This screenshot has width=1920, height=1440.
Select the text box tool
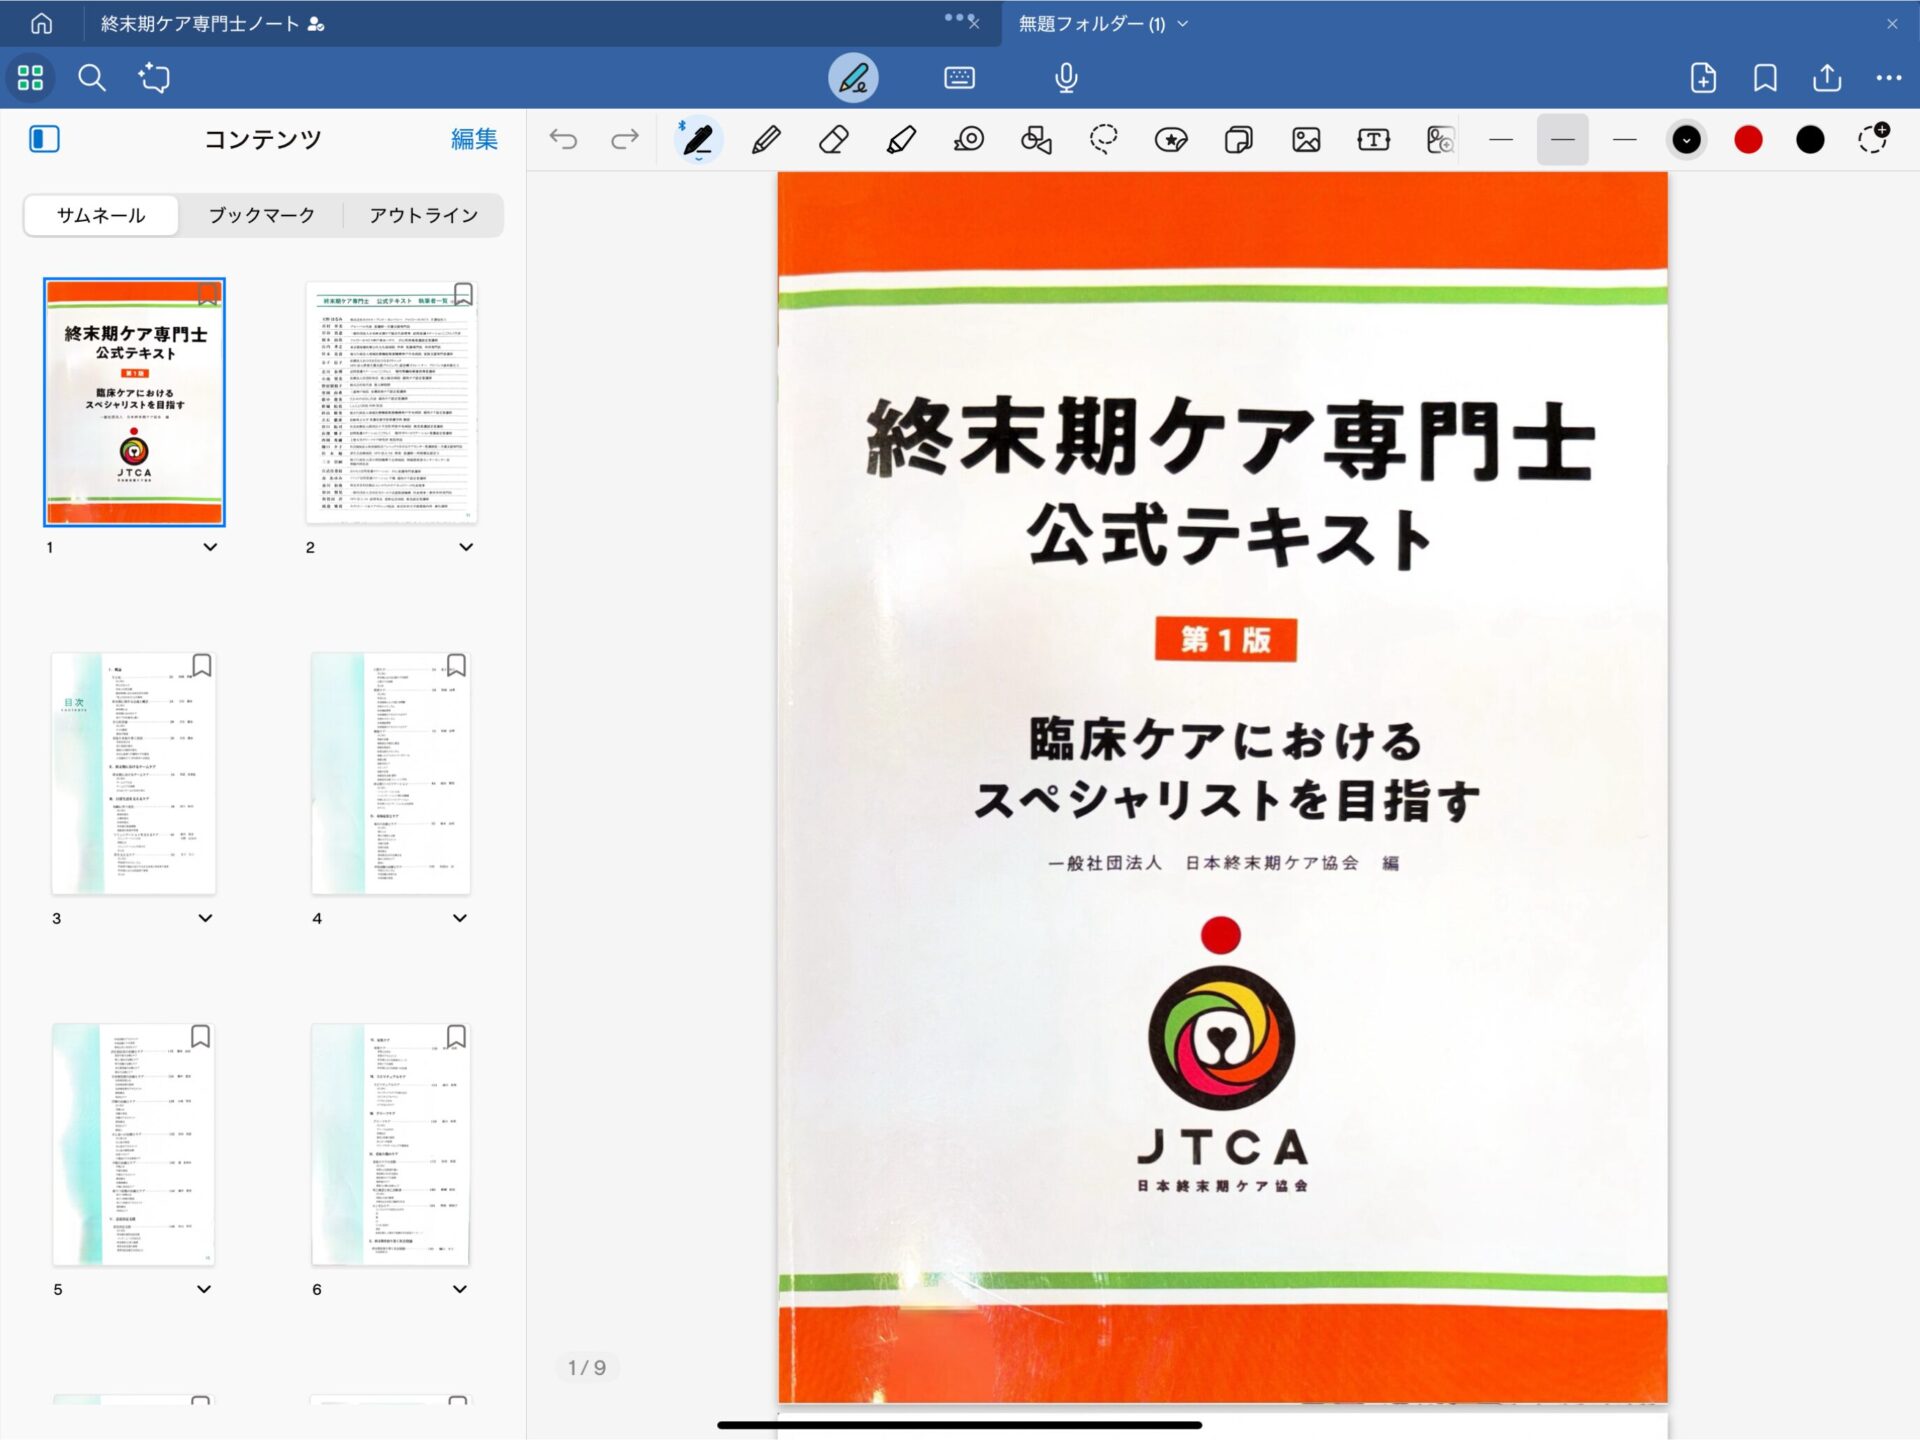click(x=1373, y=140)
